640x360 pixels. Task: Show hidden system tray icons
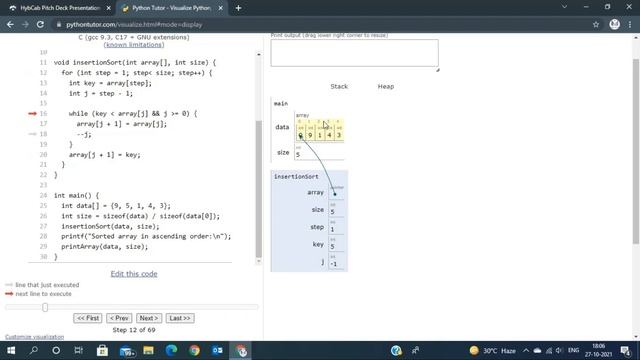pyautogui.click(x=526, y=351)
